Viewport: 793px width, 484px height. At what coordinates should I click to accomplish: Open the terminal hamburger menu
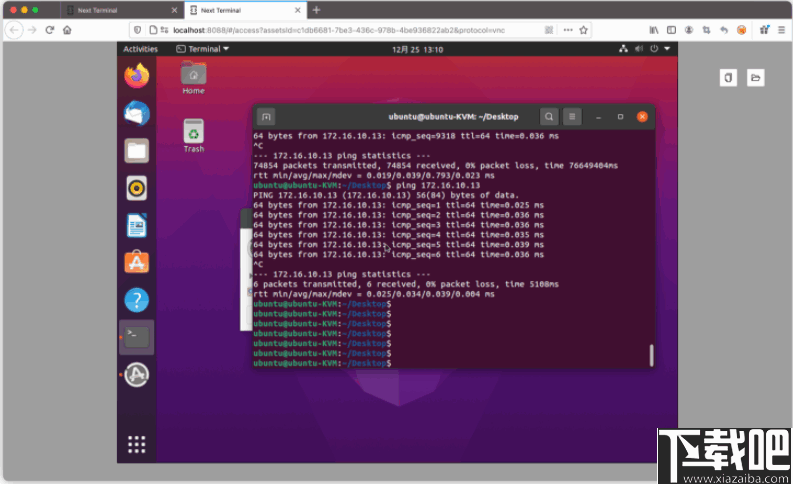[x=572, y=117]
